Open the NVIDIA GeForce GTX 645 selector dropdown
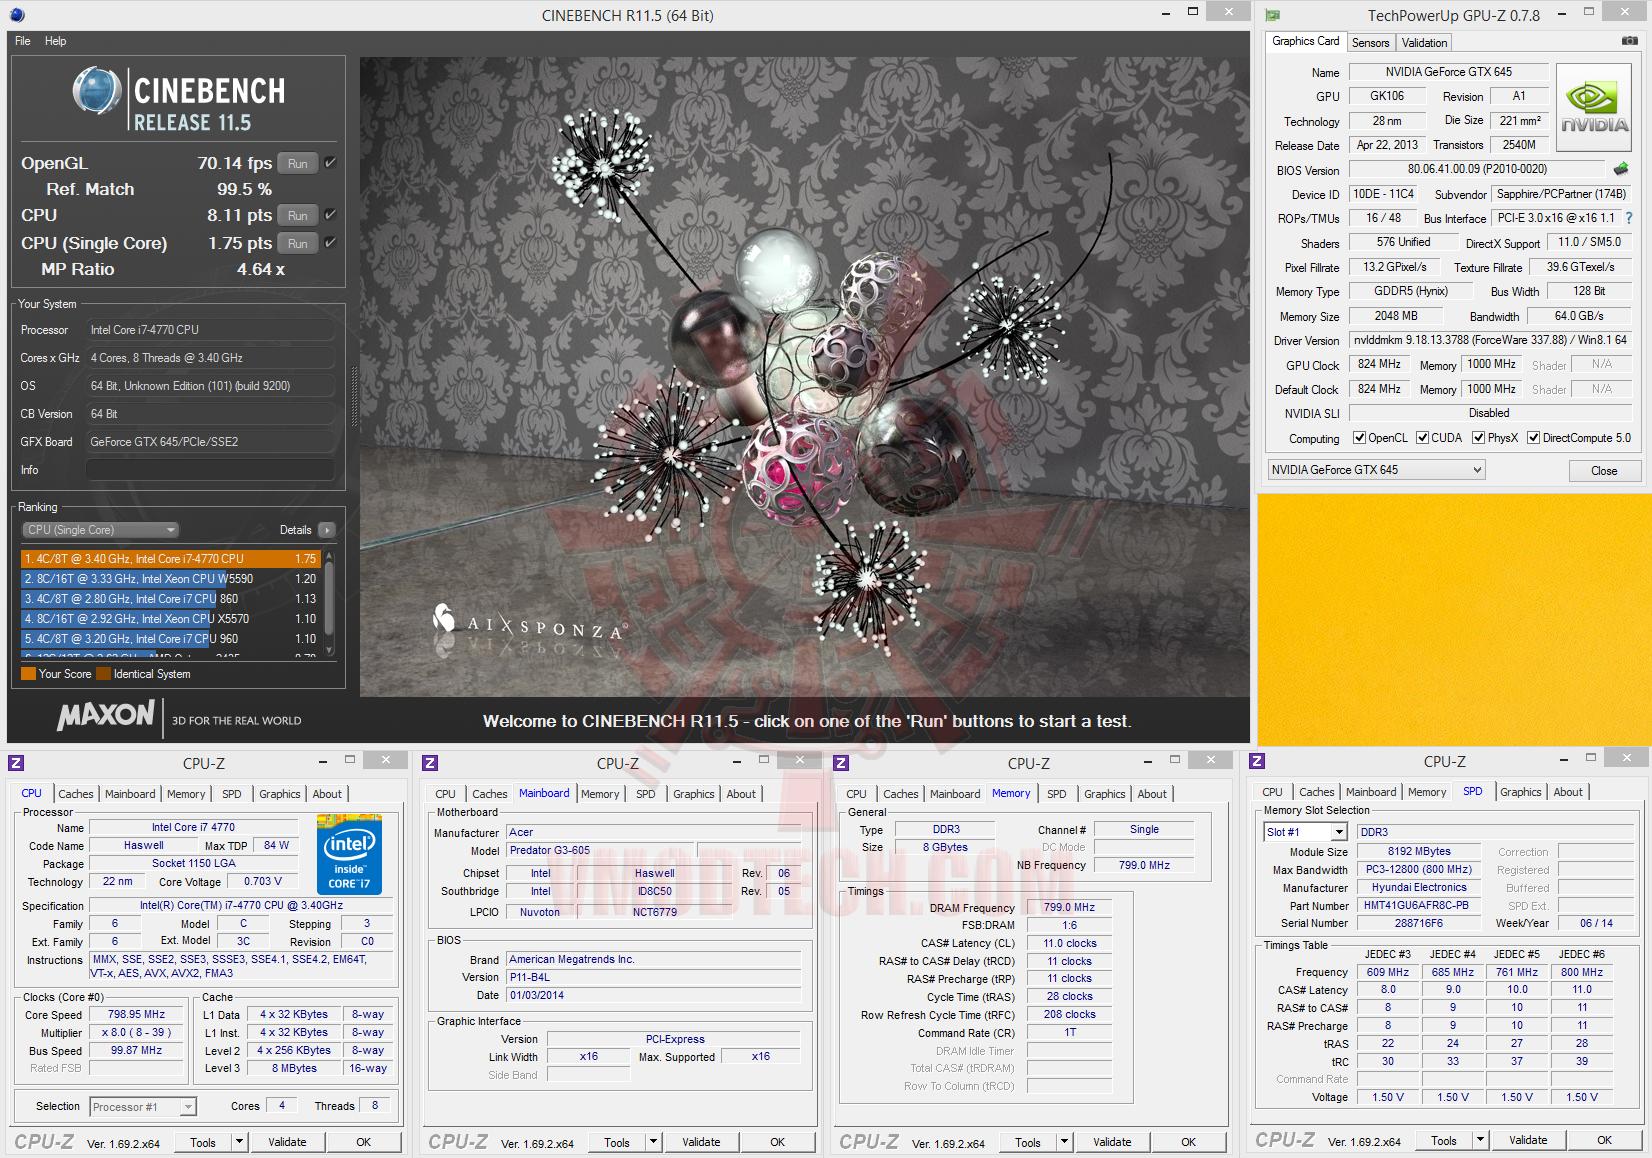This screenshot has height=1158, width=1652. 1376,470
